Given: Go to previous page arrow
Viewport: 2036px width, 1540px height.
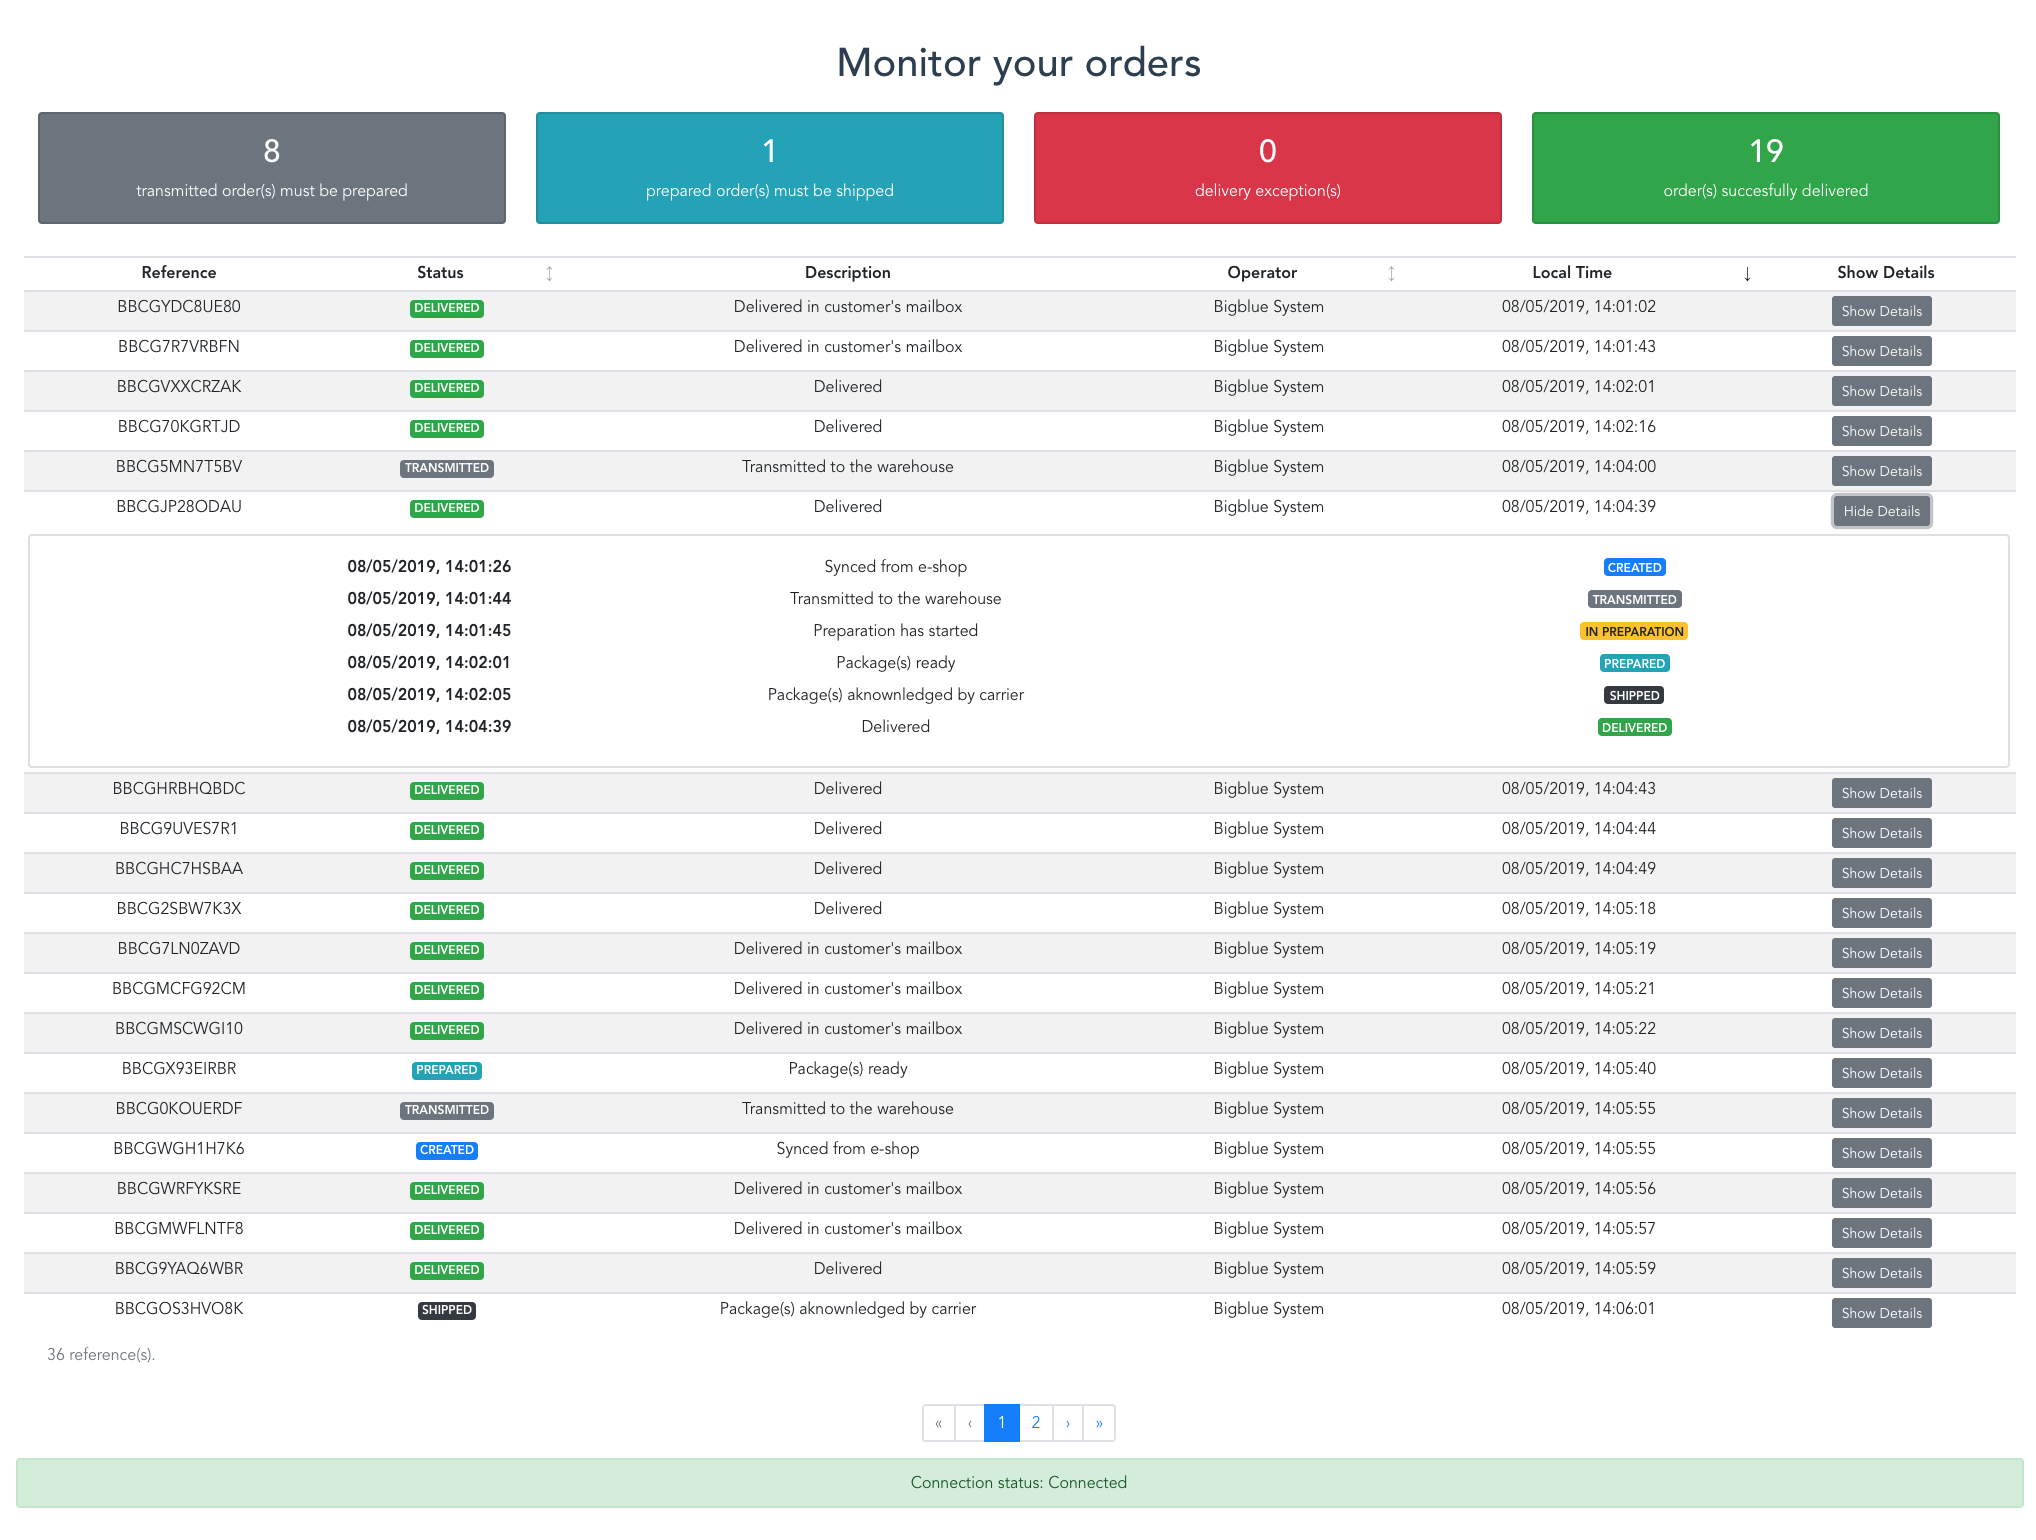Looking at the screenshot, I should coord(969,1423).
